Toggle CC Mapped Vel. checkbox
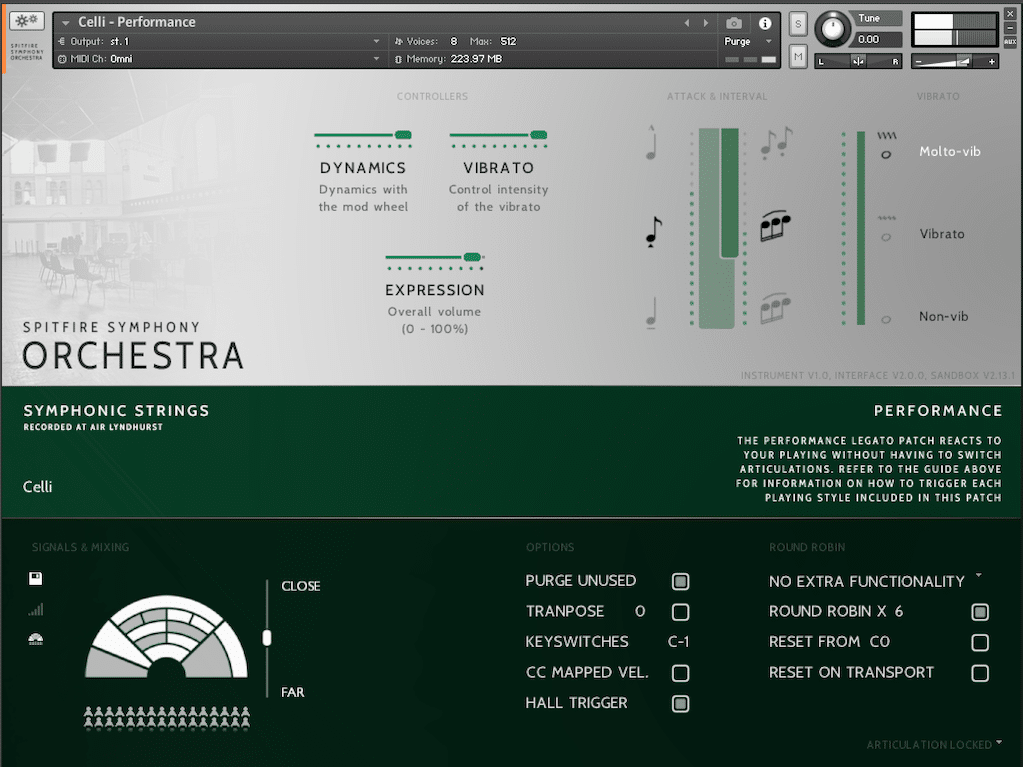This screenshot has width=1023, height=767. (680, 673)
